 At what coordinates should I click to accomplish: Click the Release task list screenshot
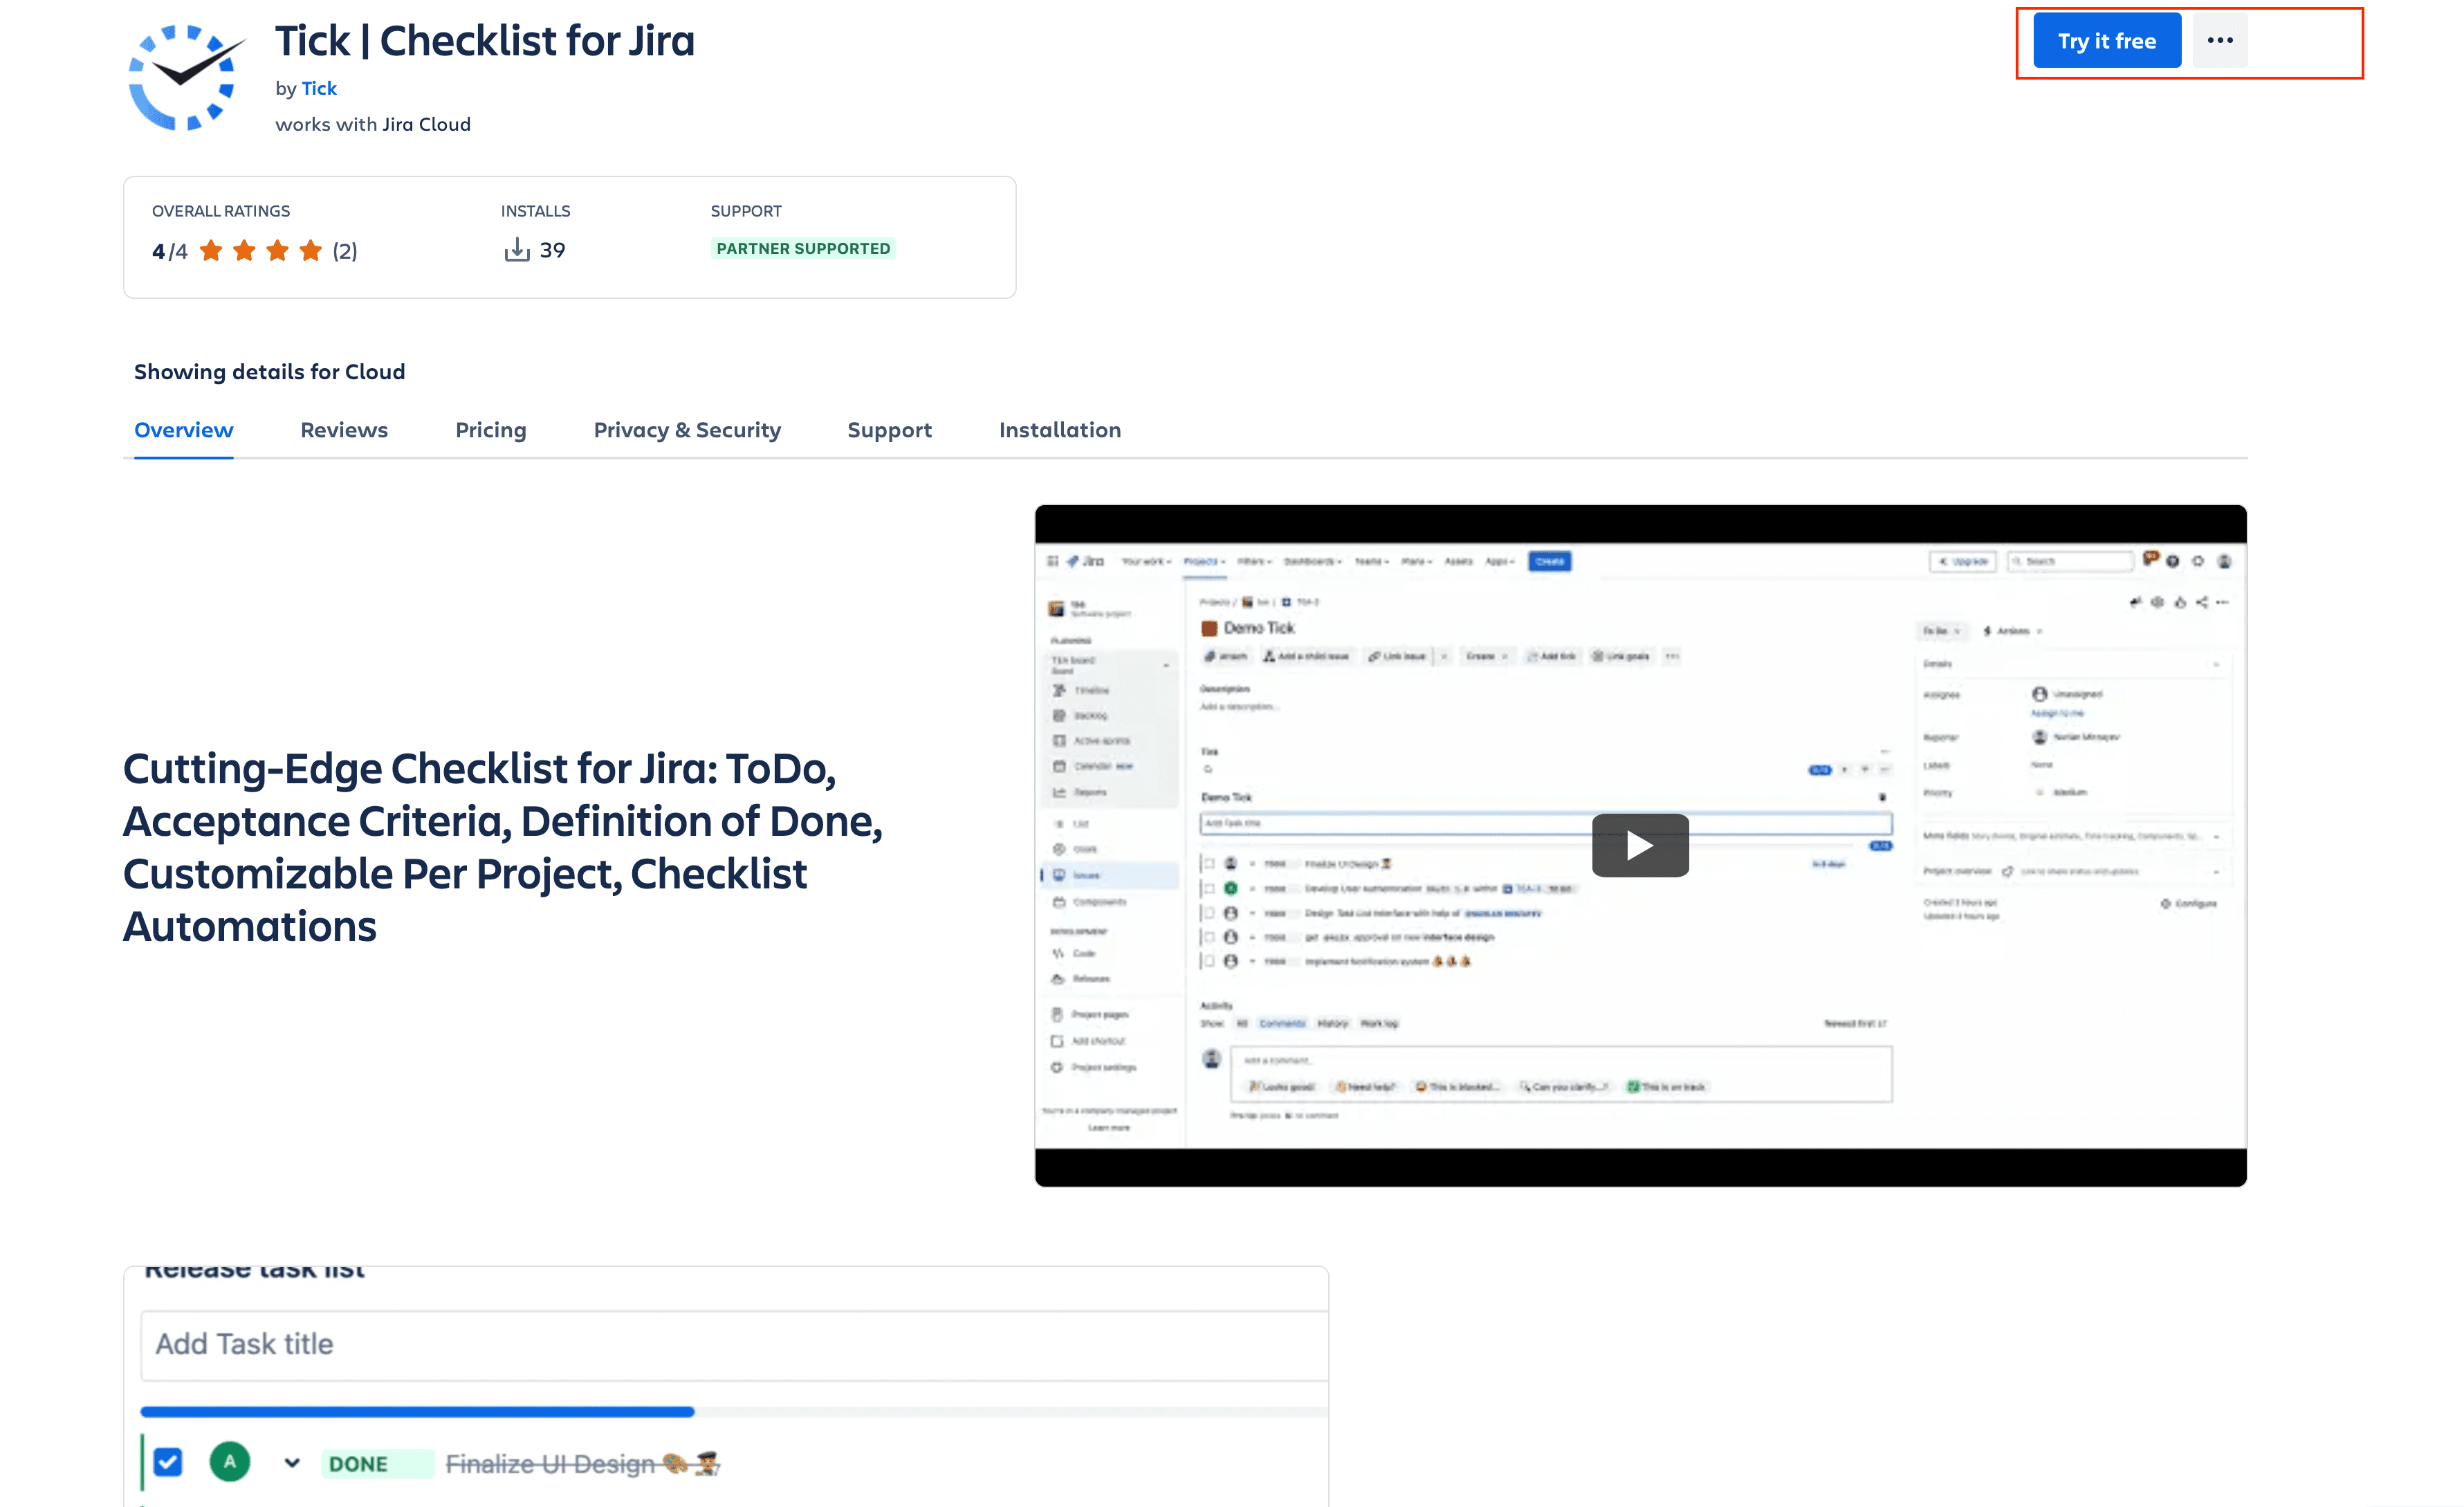click(726, 1386)
